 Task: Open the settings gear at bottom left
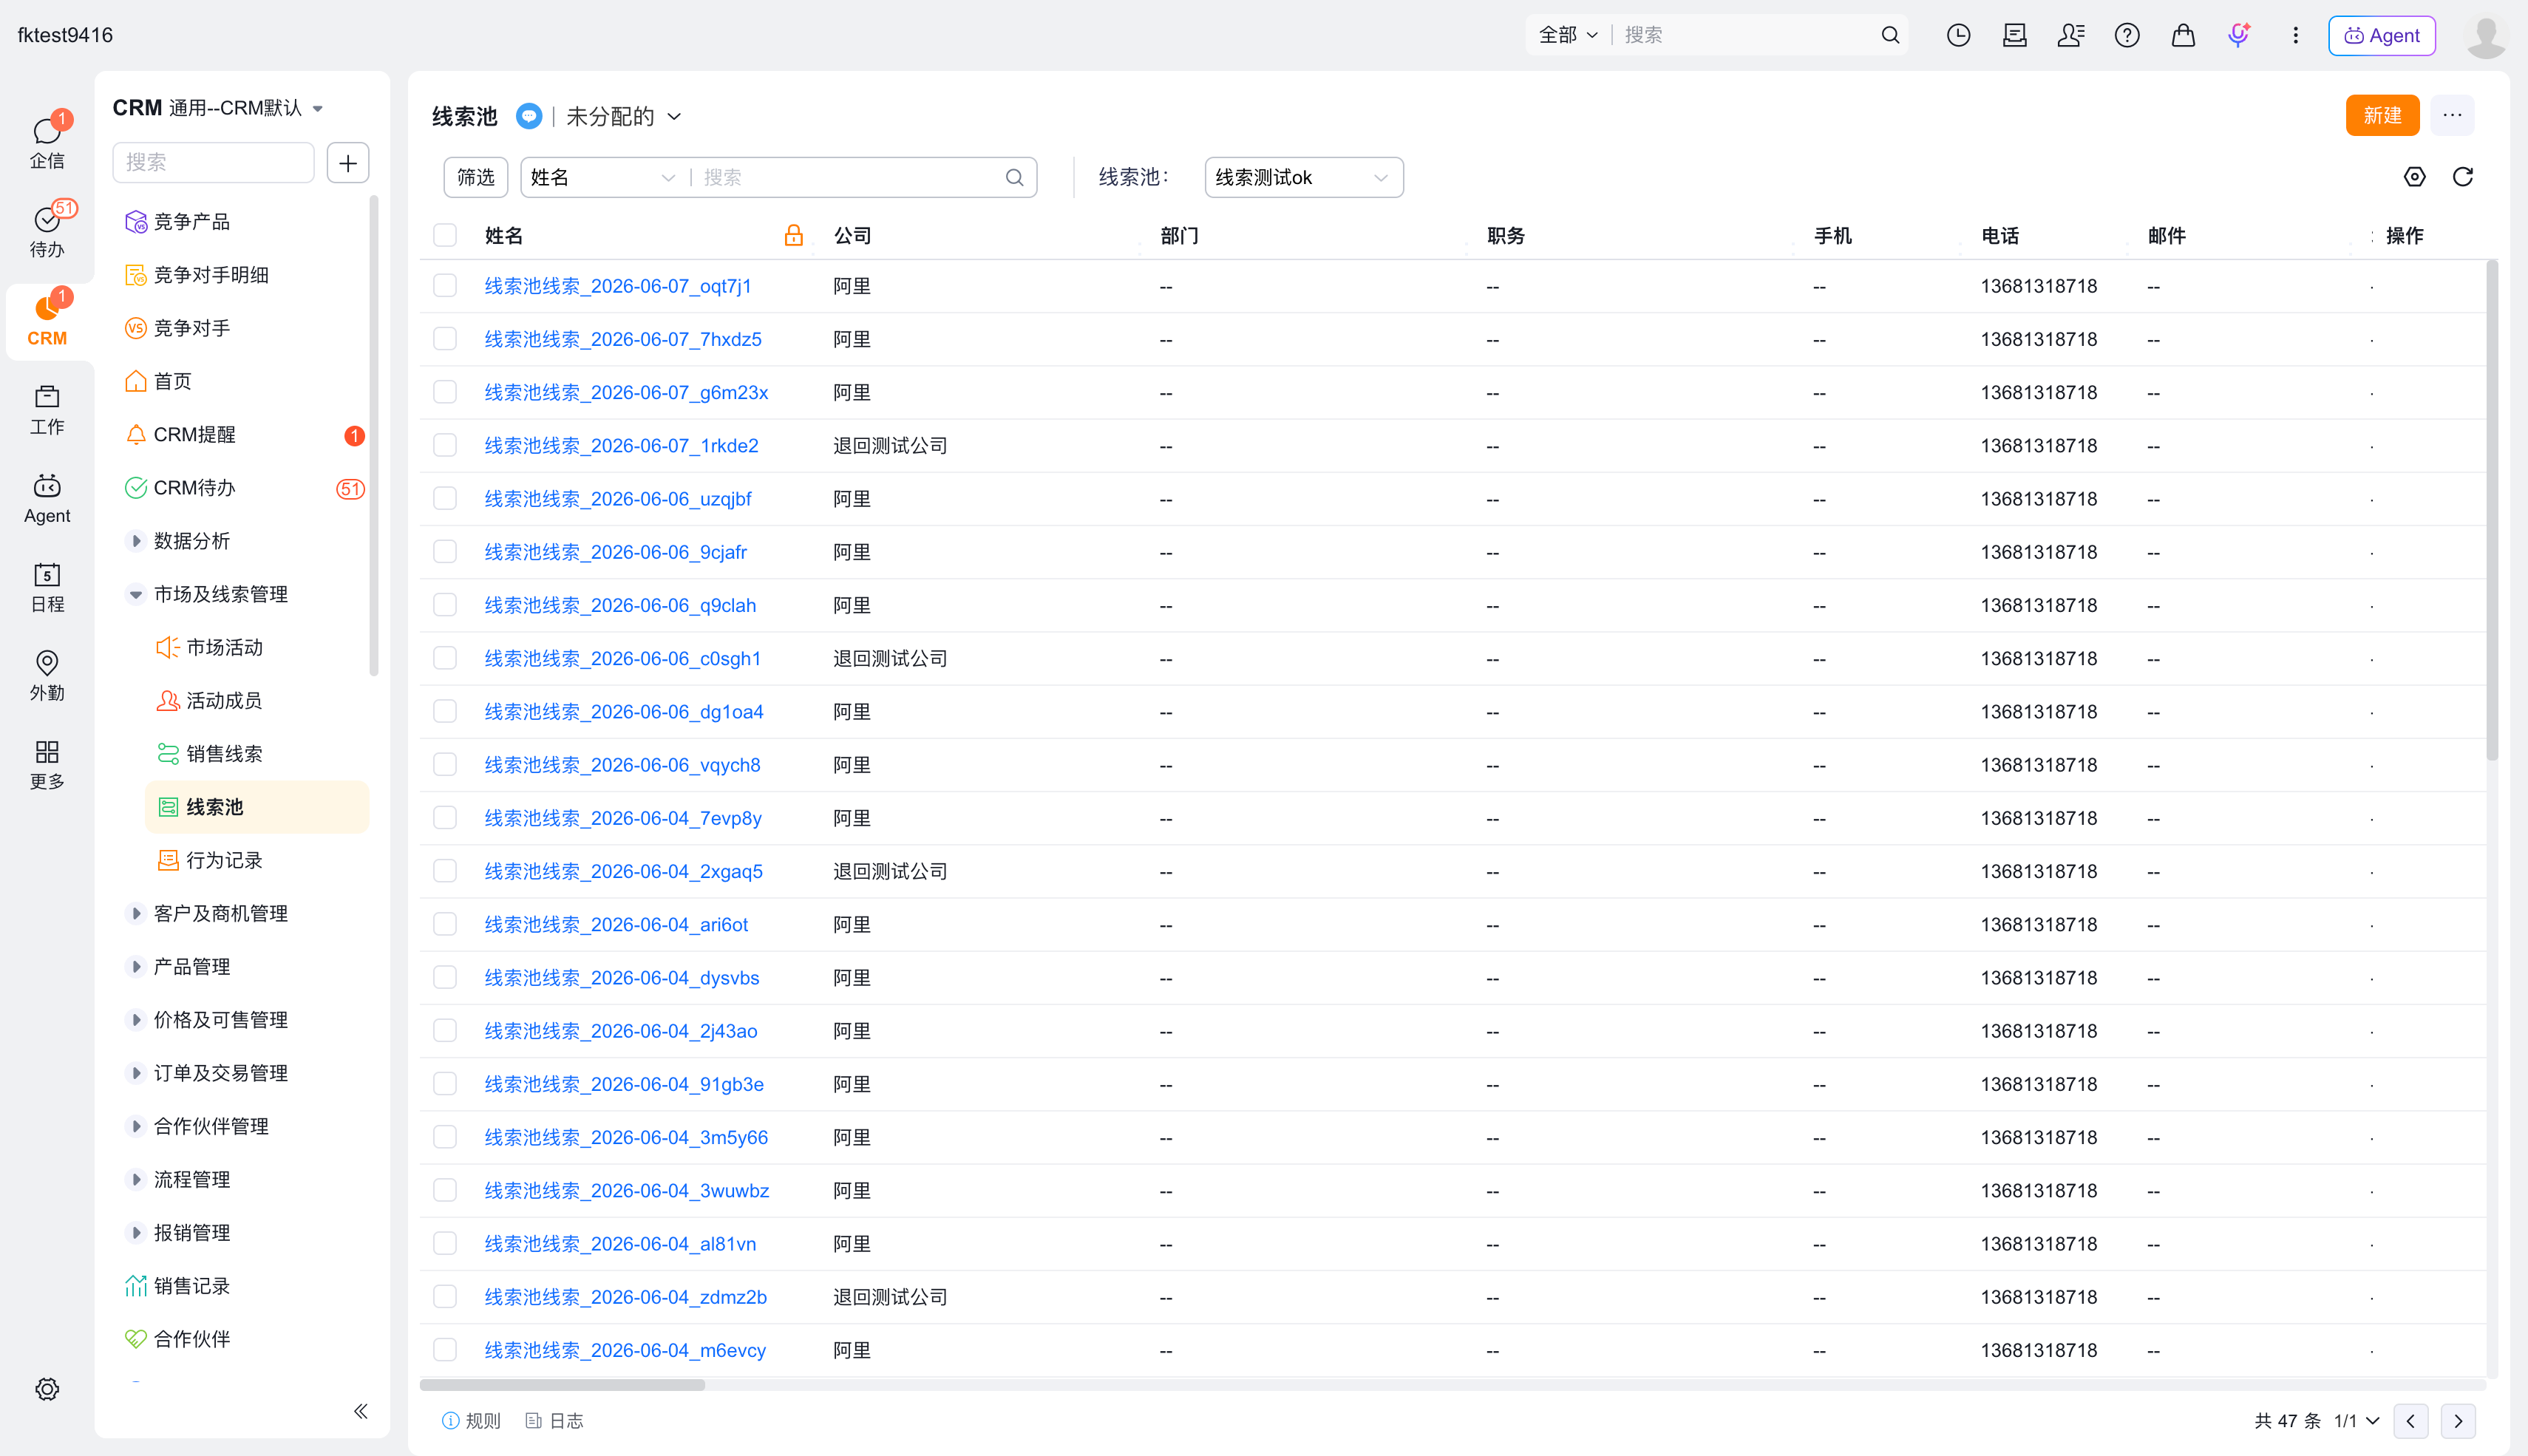point(47,1389)
